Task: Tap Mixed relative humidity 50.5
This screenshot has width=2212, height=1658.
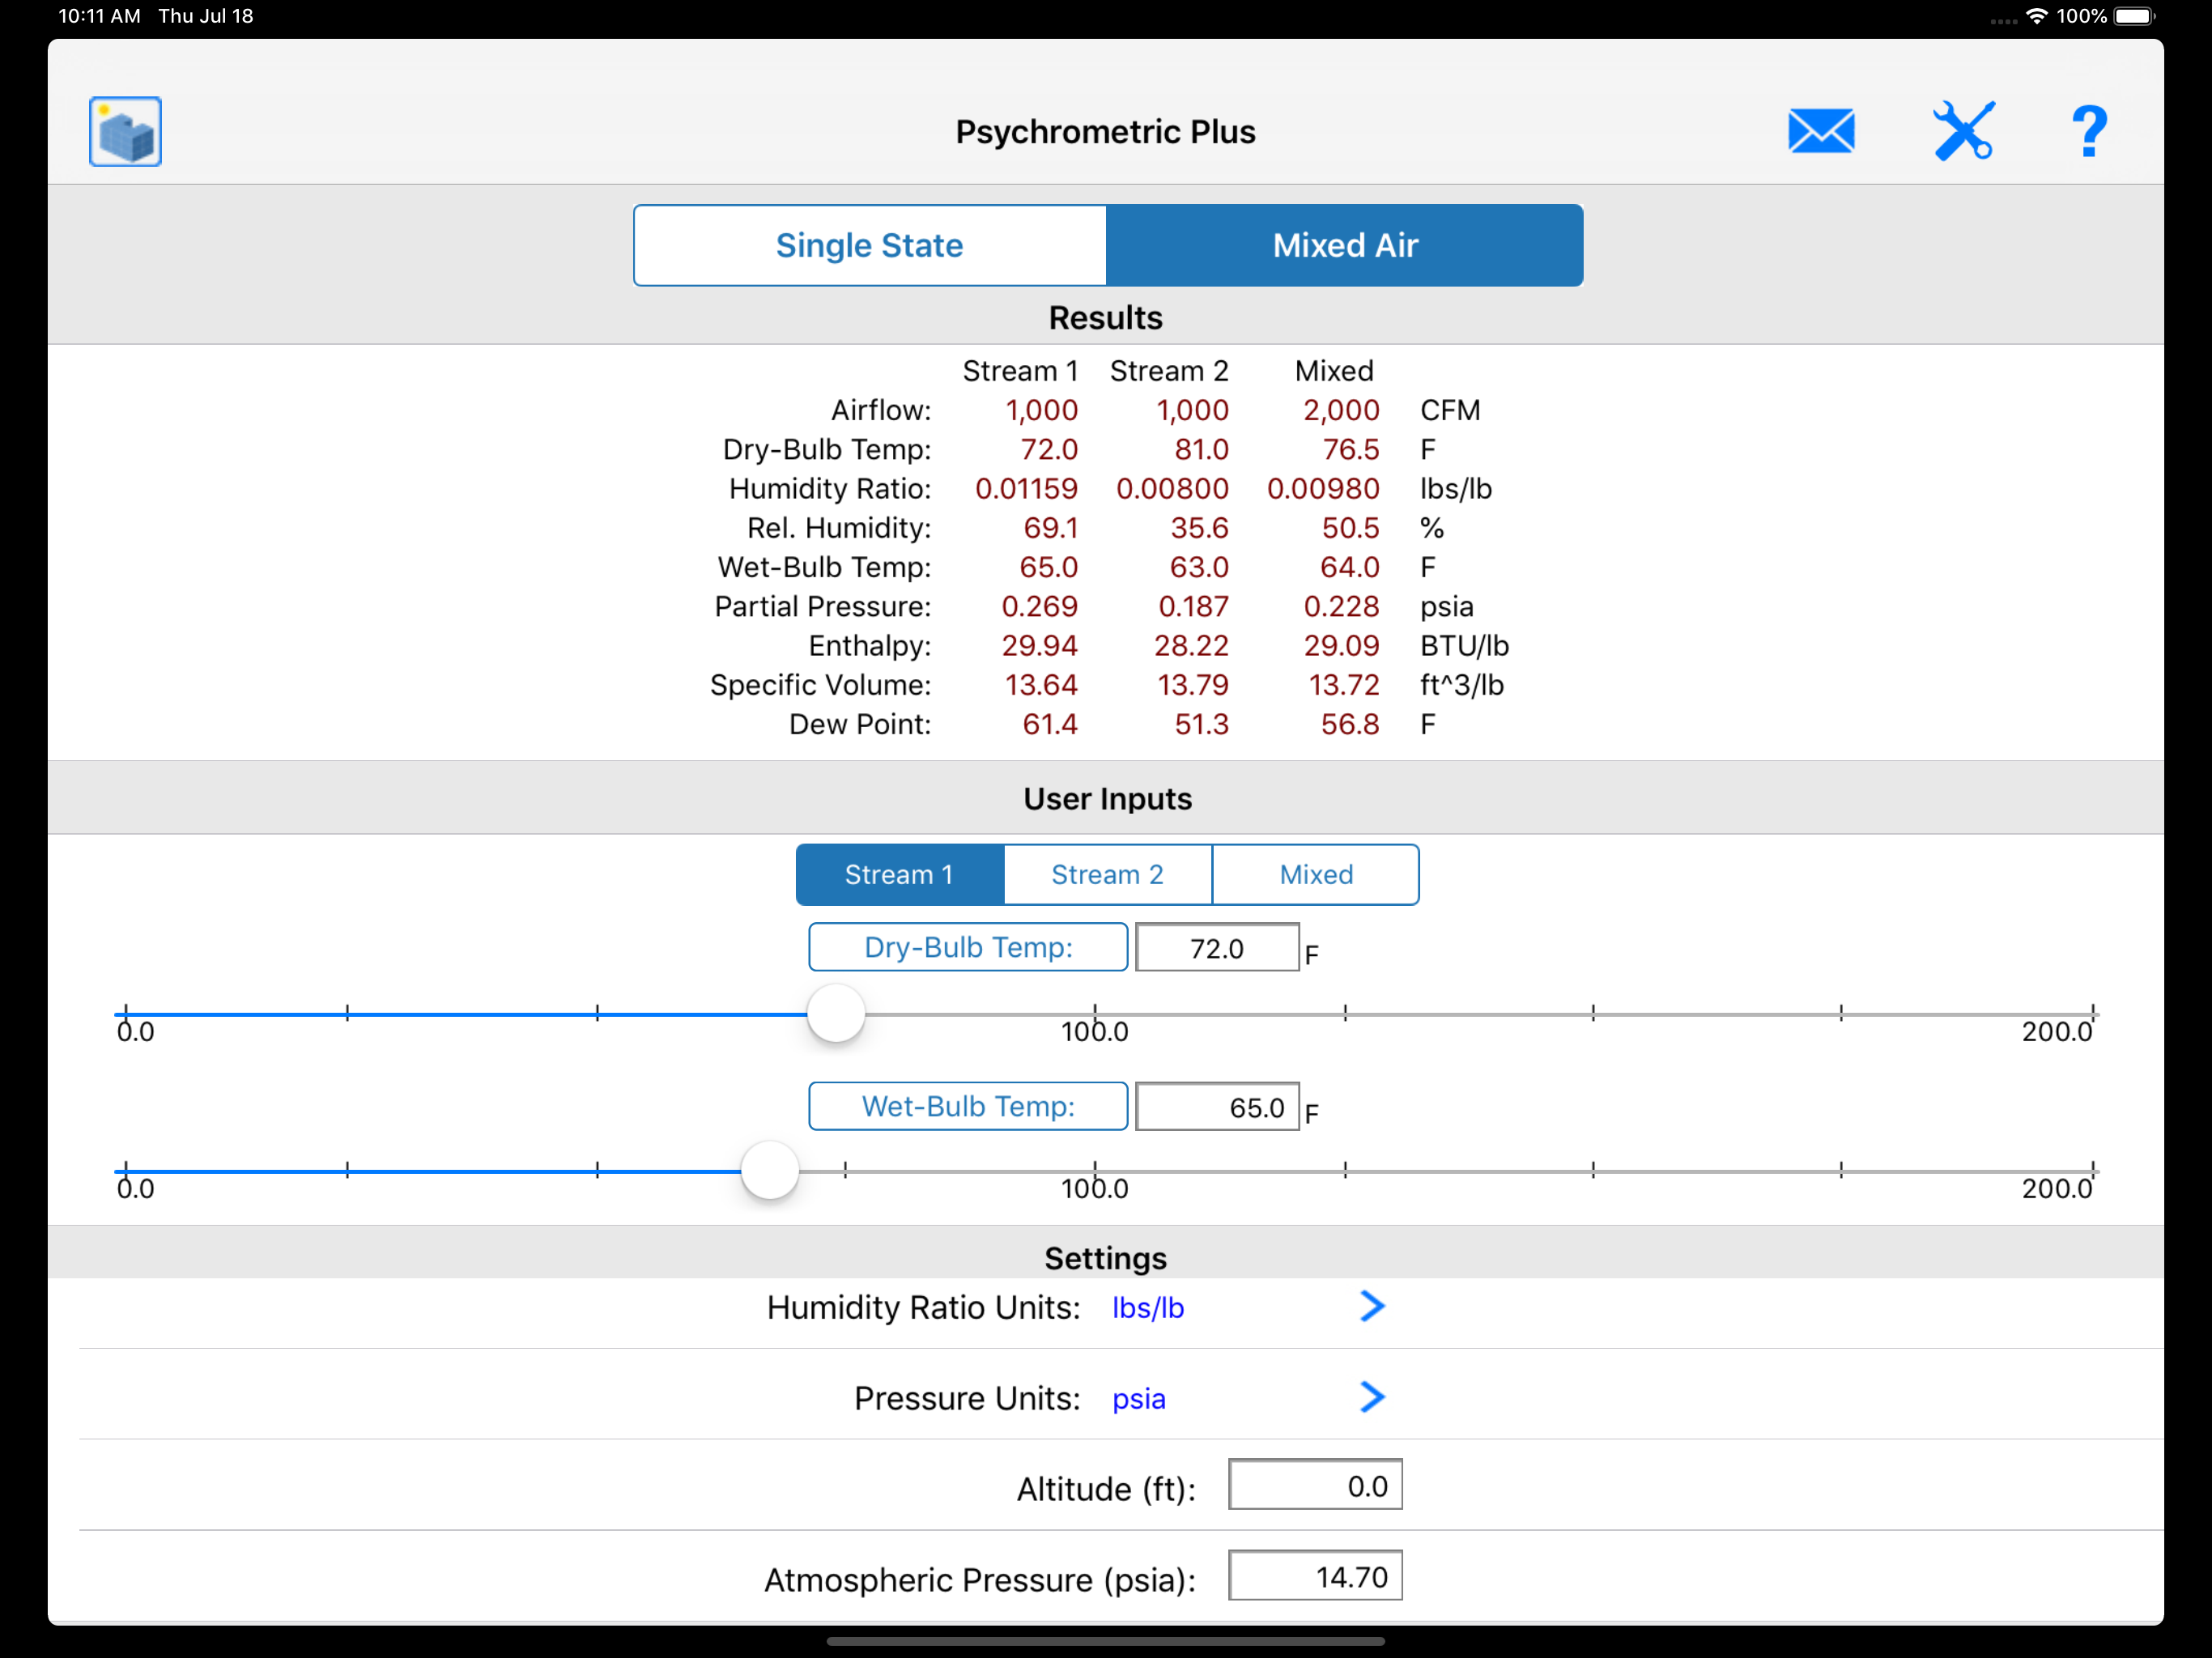Action: (1351, 528)
